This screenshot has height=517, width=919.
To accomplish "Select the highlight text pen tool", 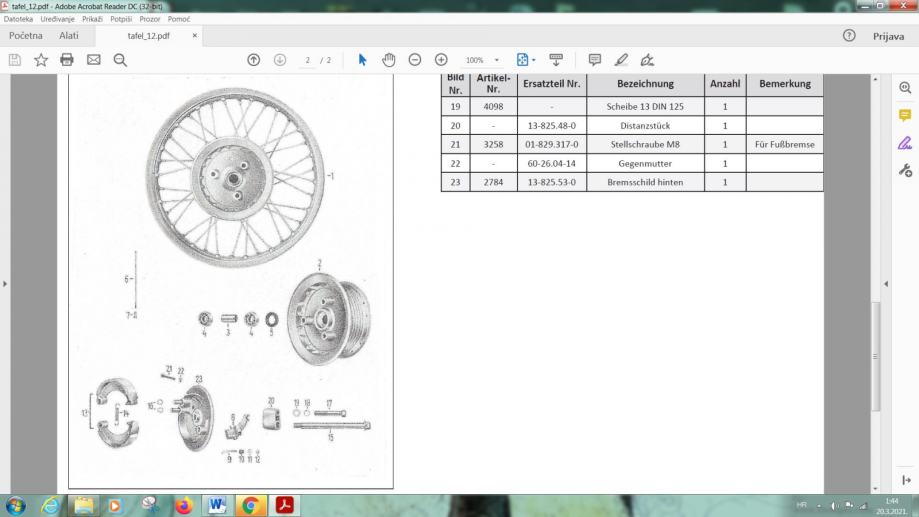I will (621, 60).
